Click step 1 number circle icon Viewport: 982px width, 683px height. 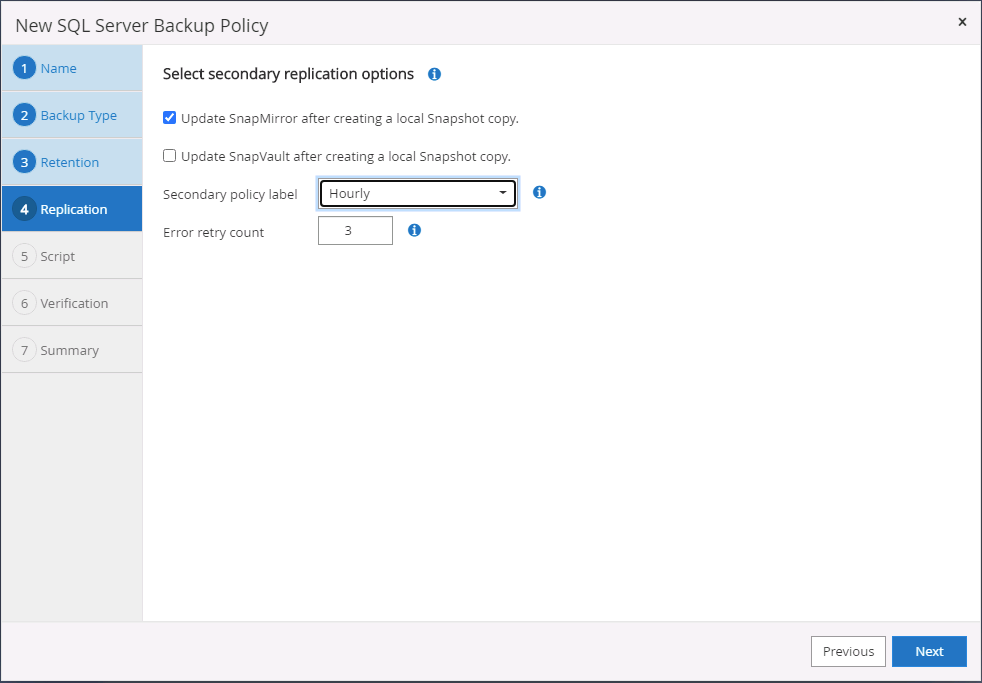click(x=25, y=68)
